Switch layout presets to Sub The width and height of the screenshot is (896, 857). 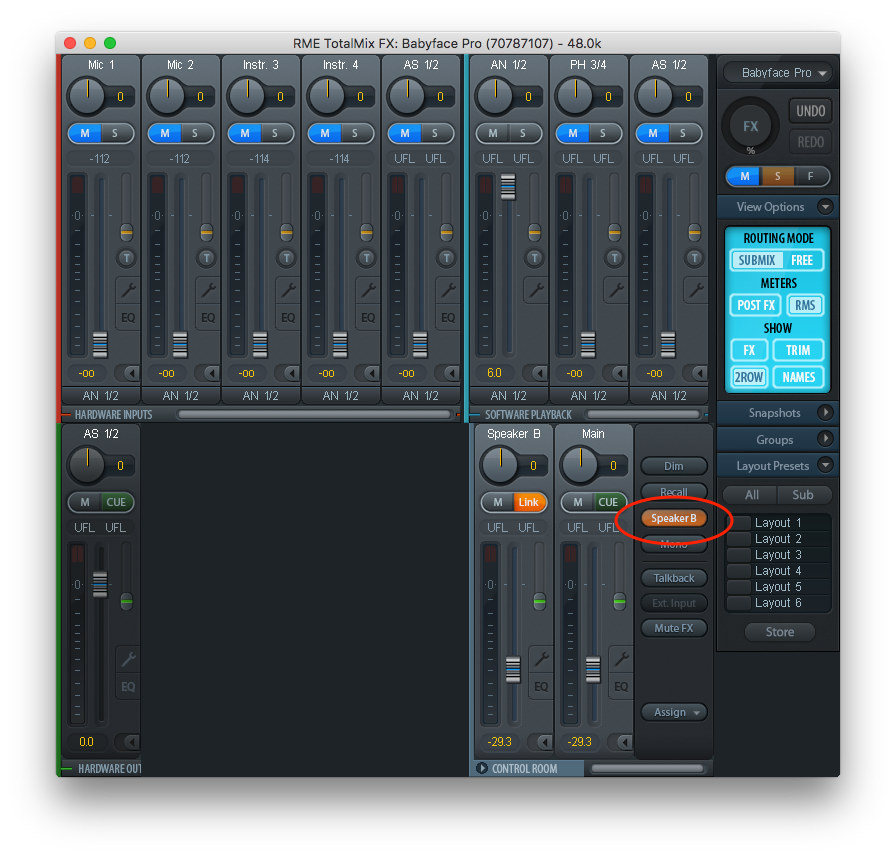803,495
